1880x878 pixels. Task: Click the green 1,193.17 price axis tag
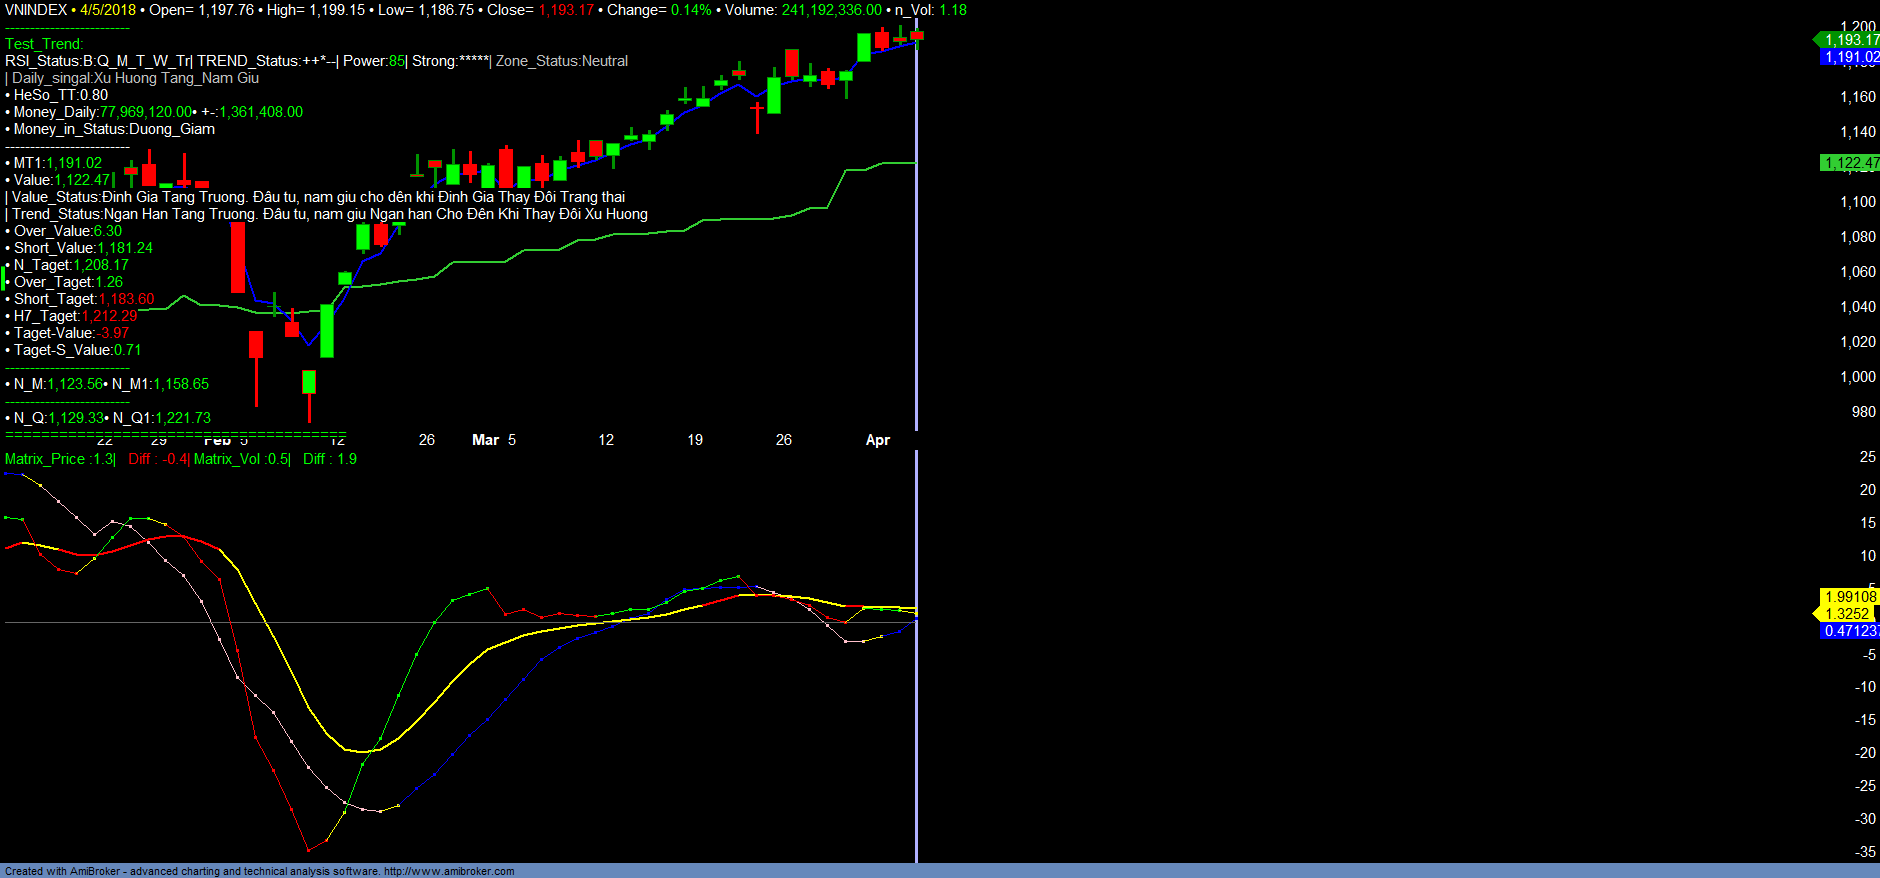(1850, 40)
